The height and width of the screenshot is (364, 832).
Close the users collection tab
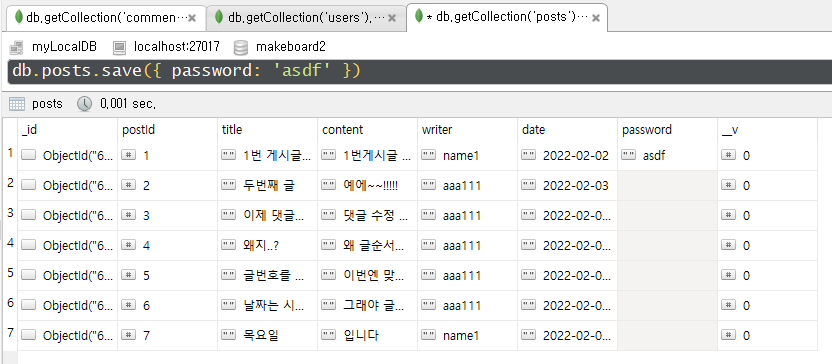[392, 18]
